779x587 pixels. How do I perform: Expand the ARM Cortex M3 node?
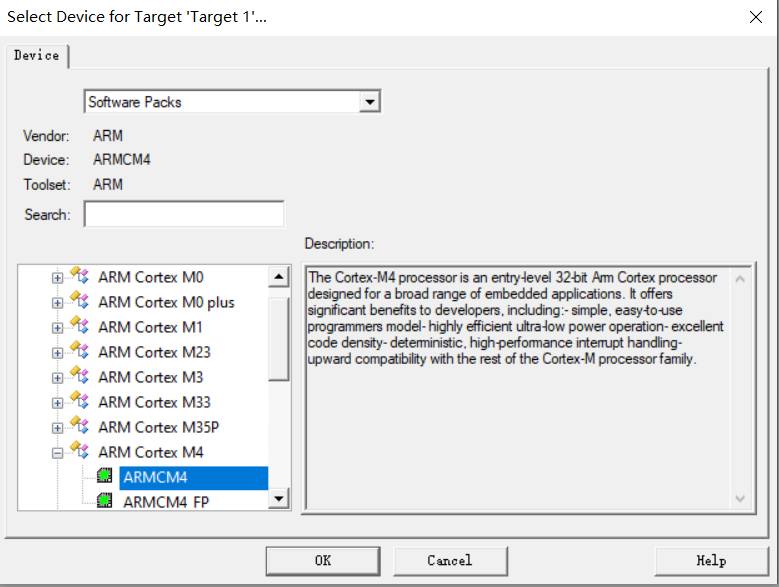click(58, 378)
